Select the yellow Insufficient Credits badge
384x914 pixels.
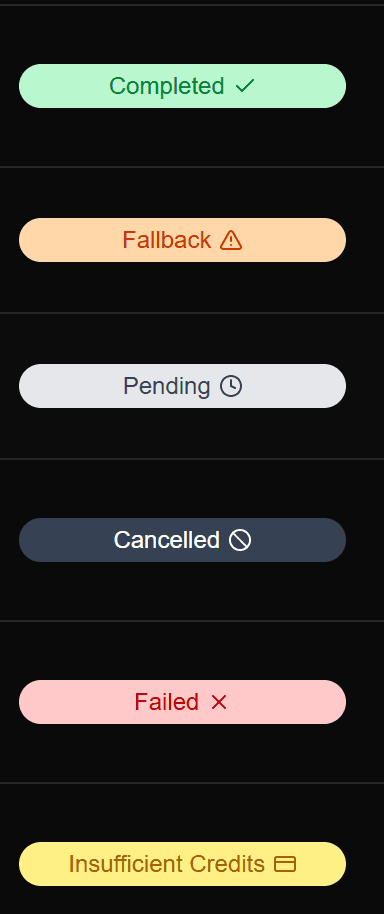182,864
